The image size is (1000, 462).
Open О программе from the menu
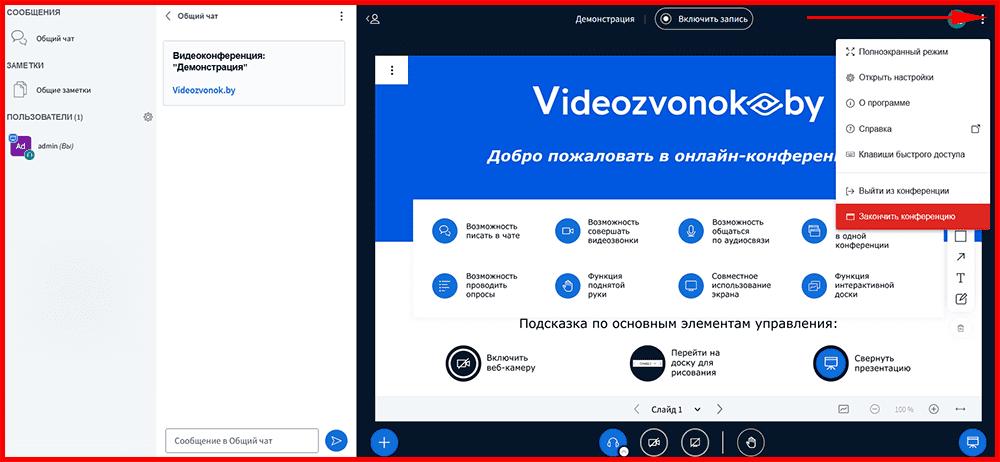coord(912,103)
